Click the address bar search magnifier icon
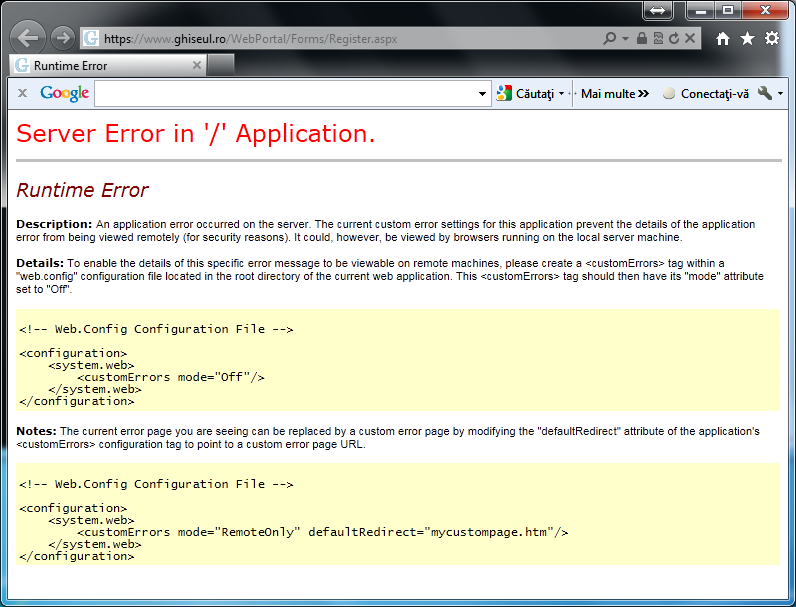The image size is (796, 607). pyautogui.click(x=610, y=38)
